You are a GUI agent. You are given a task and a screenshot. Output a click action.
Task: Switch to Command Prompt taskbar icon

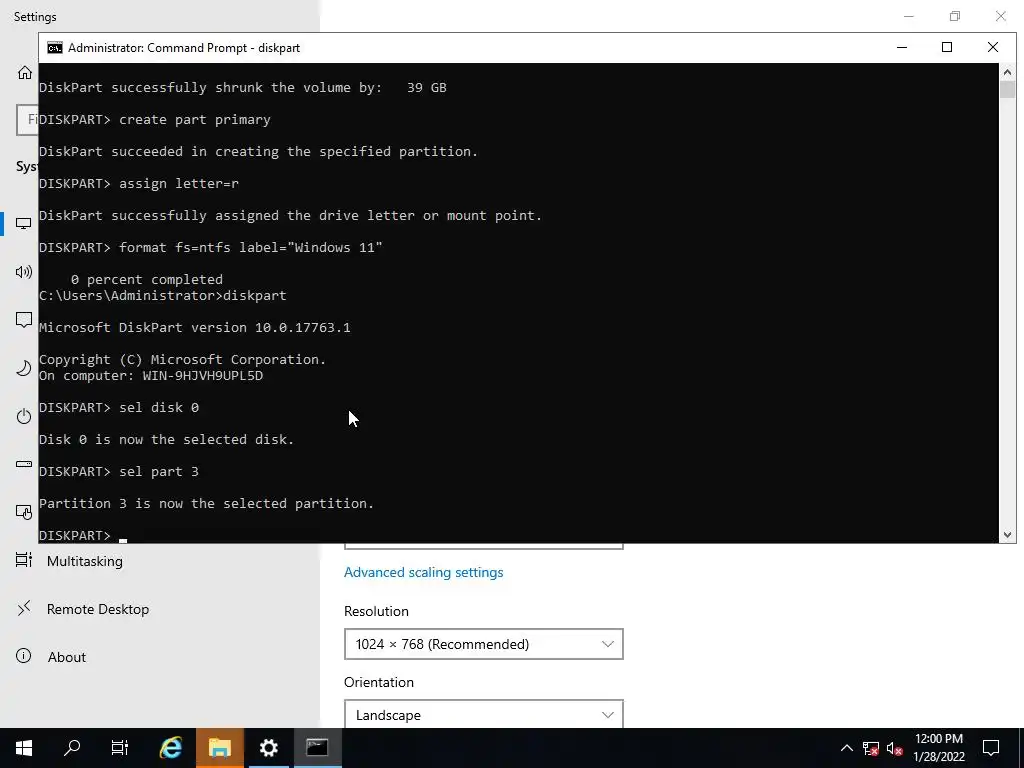(317, 748)
